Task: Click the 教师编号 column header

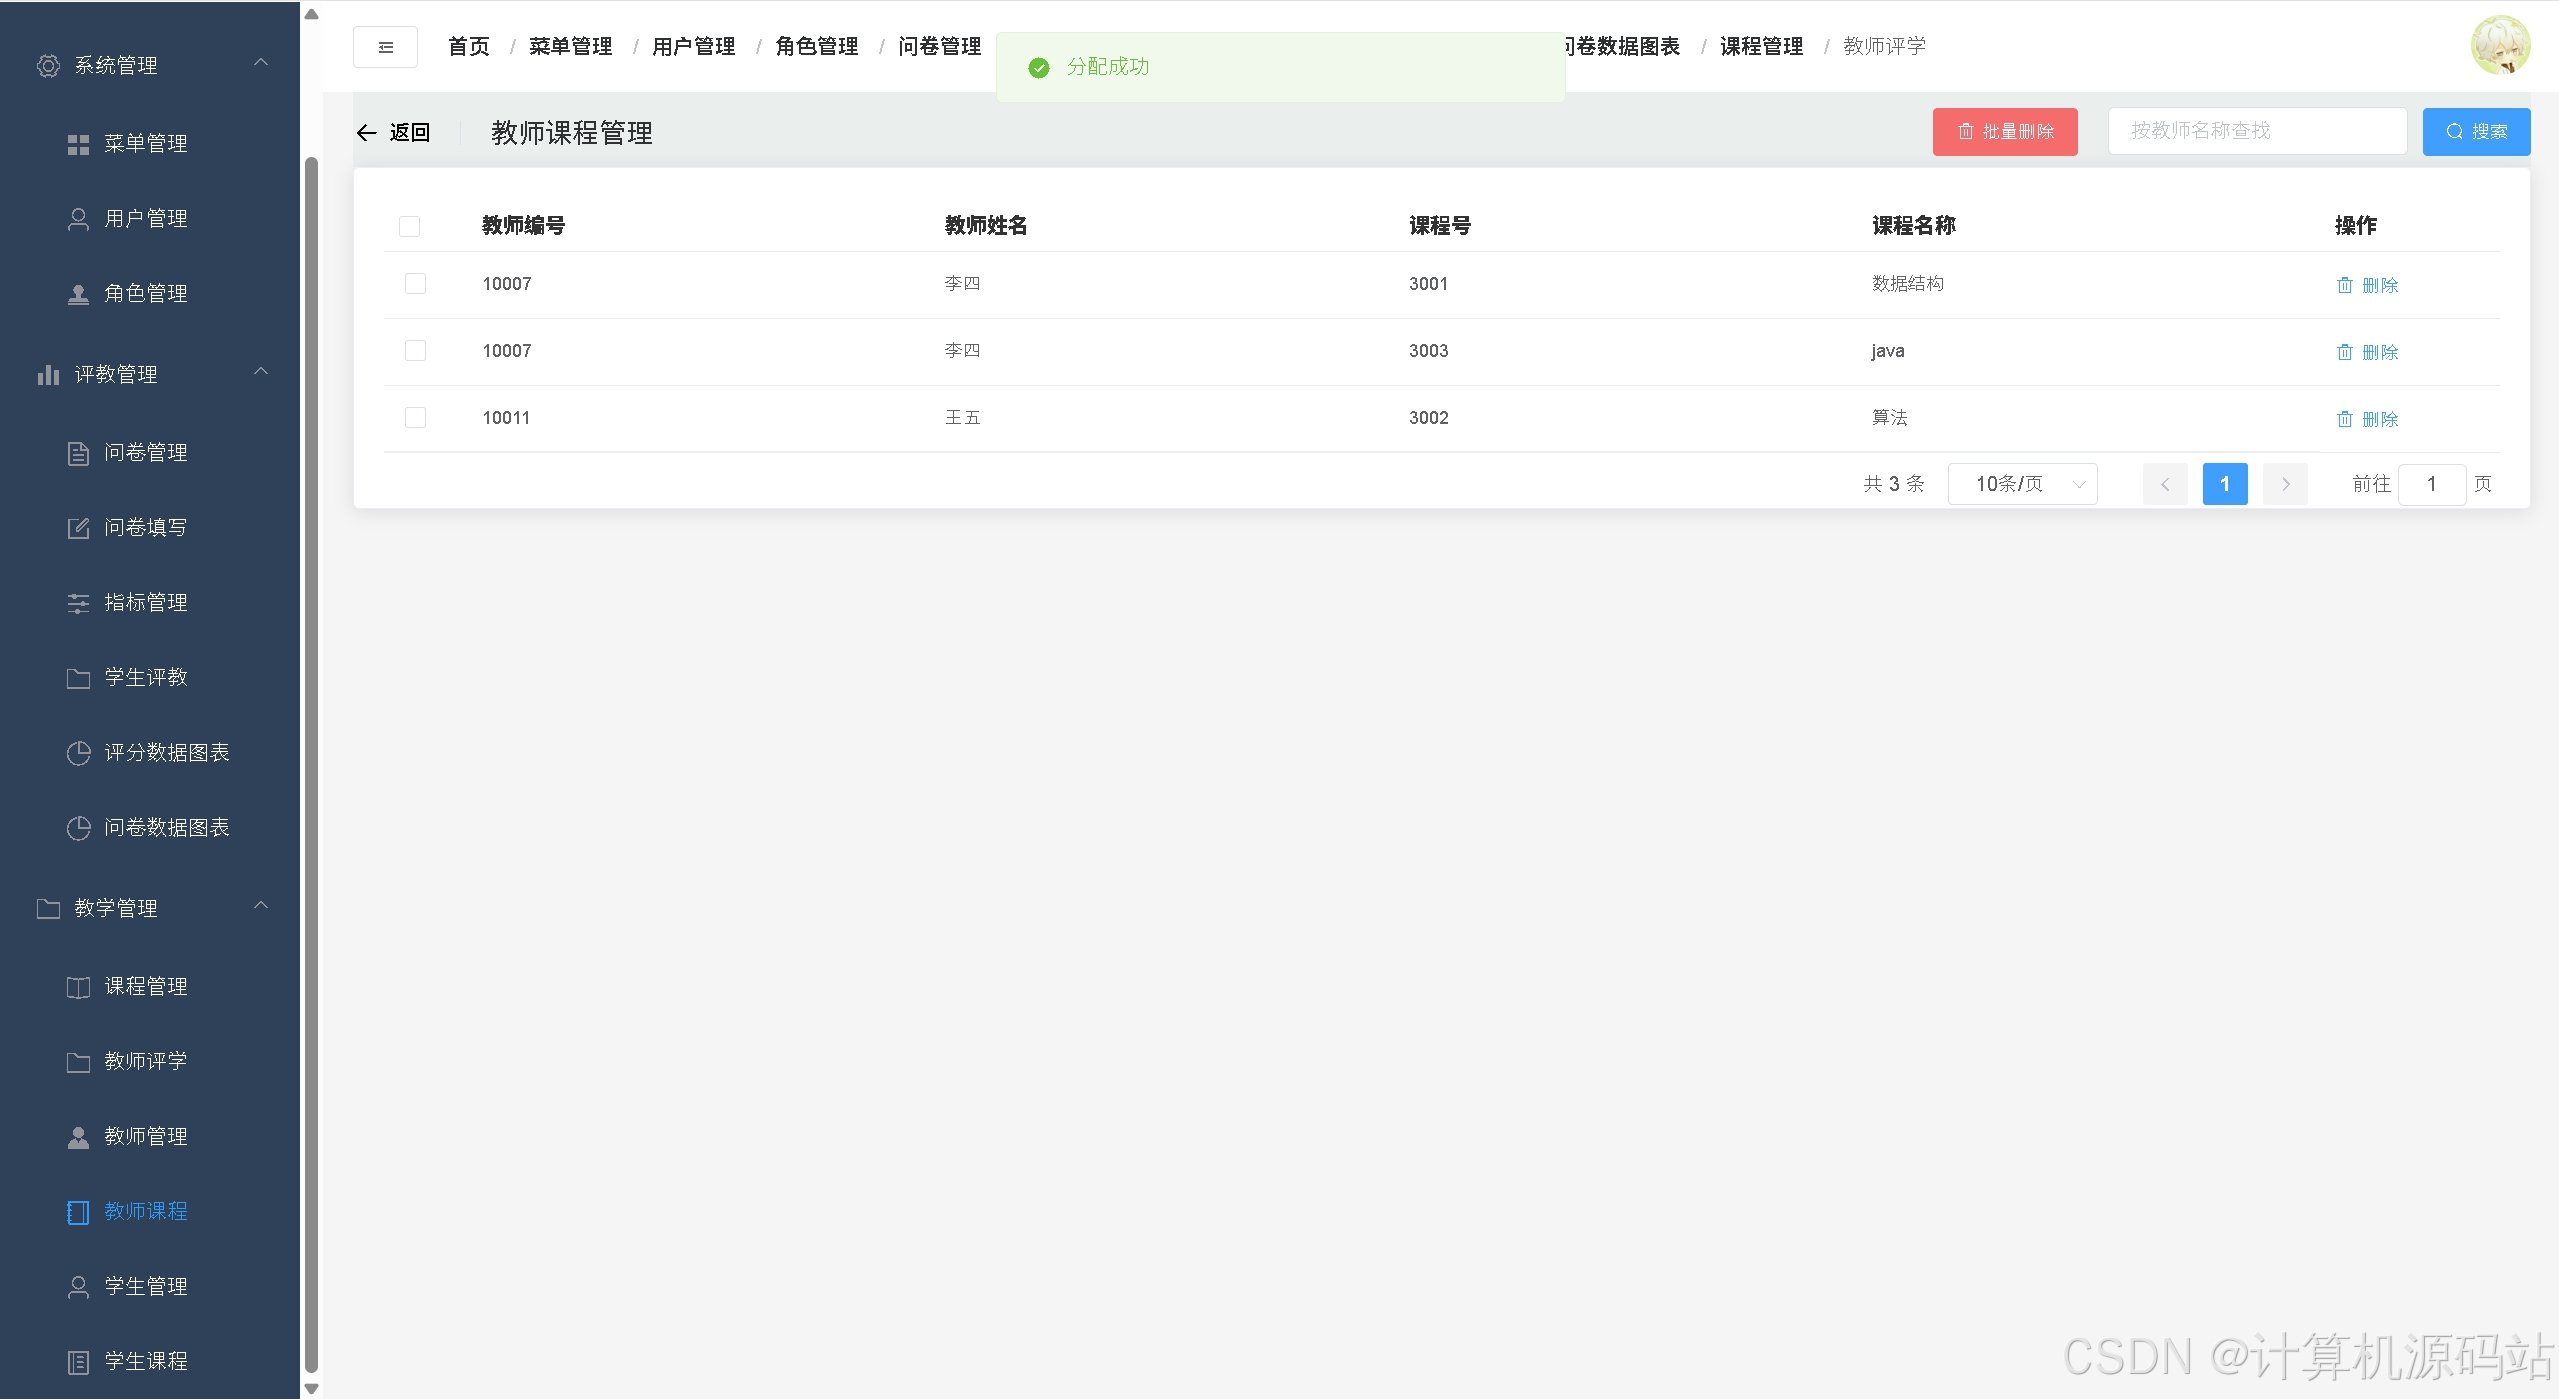Action: coord(523,226)
